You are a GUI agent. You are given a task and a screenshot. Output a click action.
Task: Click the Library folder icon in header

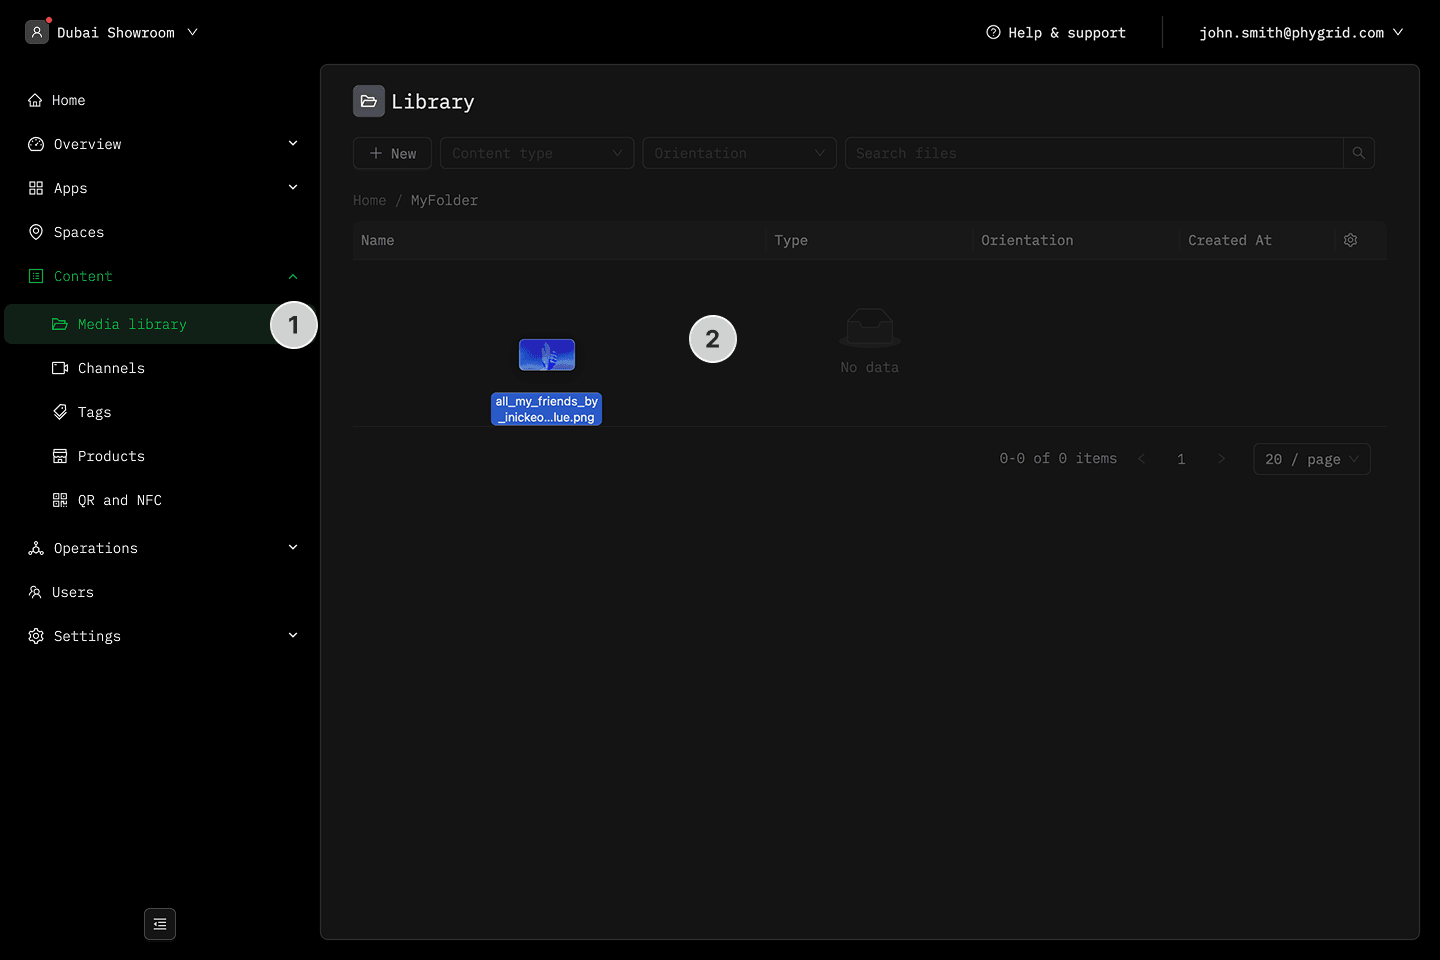click(369, 101)
